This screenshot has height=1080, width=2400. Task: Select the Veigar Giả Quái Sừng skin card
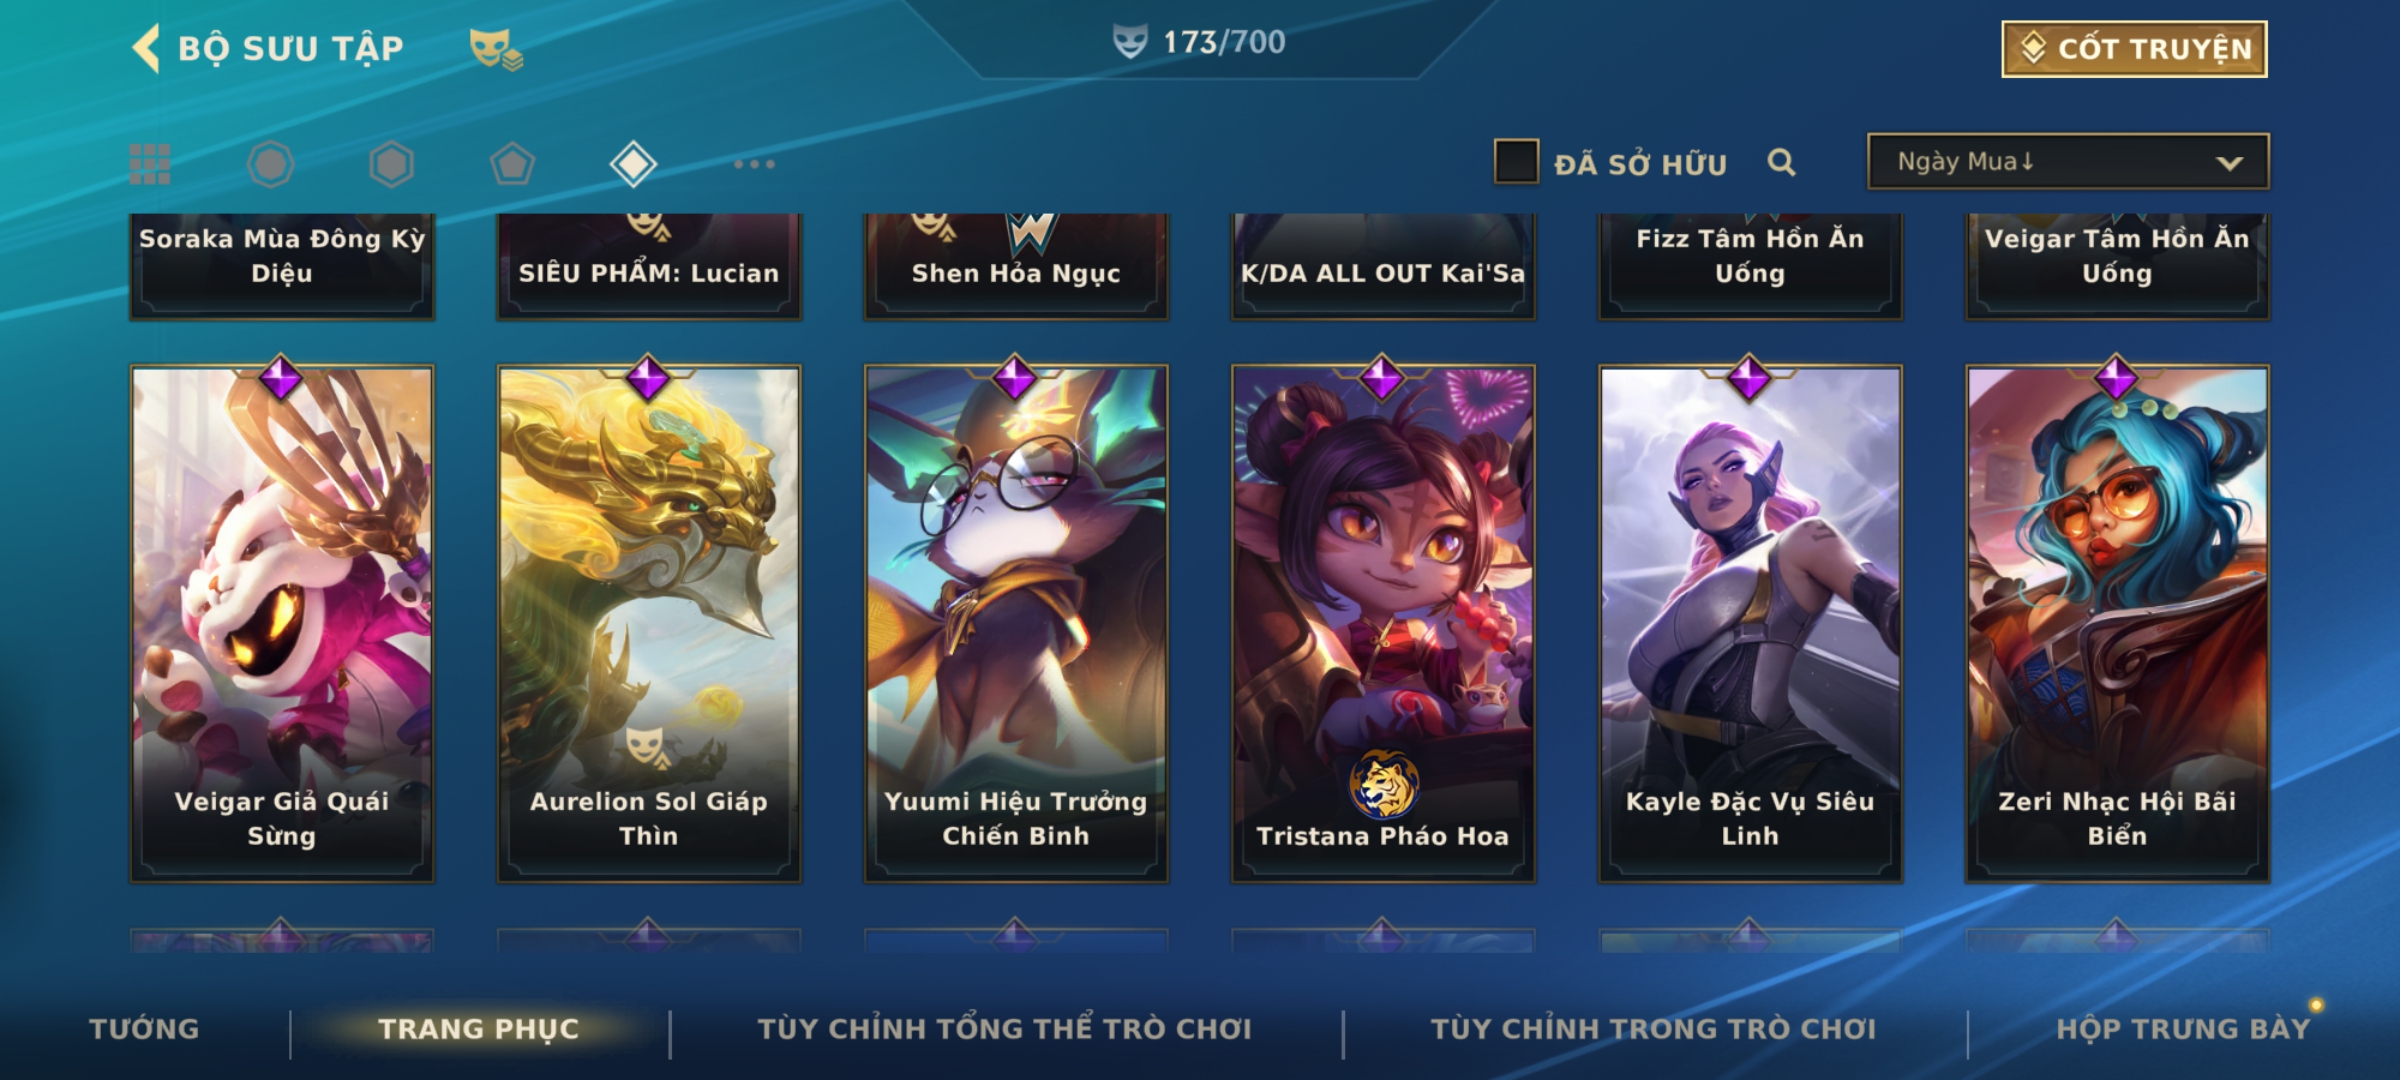tap(282, 623)
